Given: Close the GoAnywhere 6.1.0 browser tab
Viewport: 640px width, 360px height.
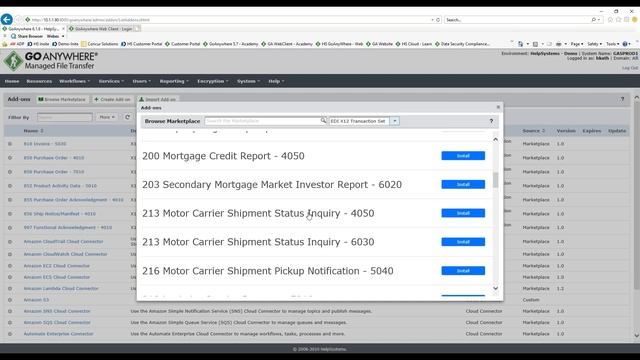Looking at the screenshot, I should click(x=63, y=29).
